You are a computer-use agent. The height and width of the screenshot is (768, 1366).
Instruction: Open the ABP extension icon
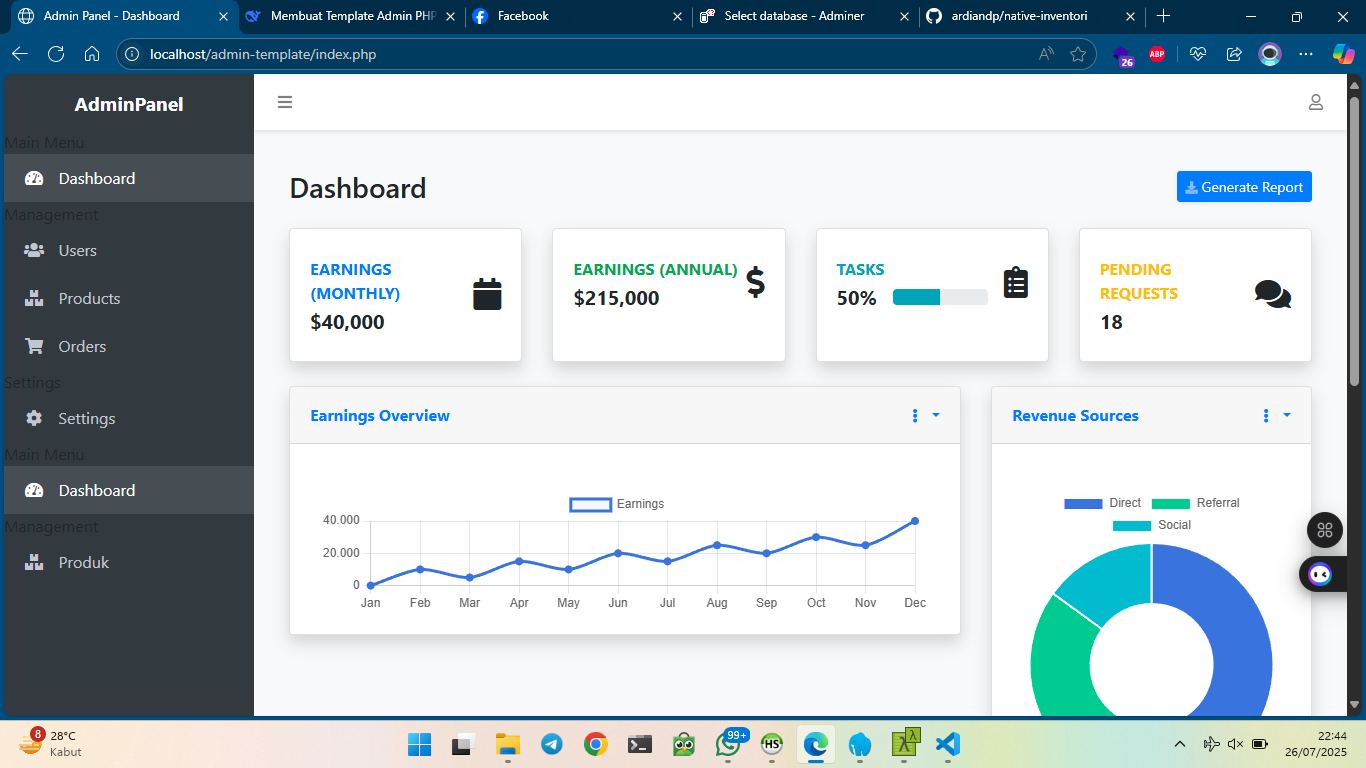click(x=1157, y=54)
